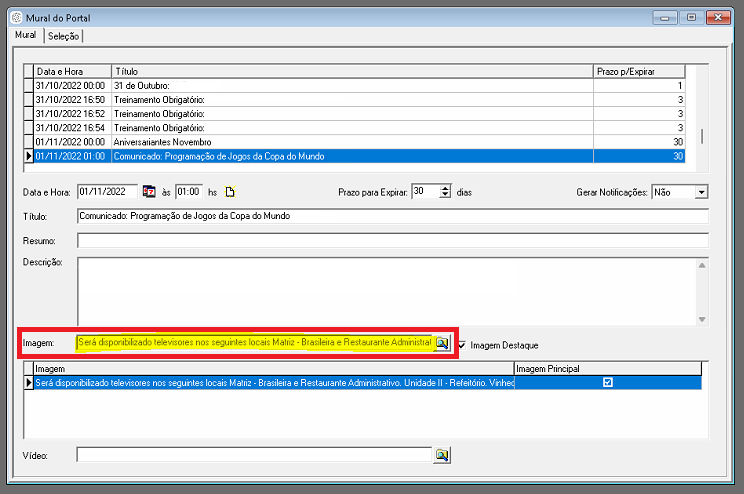Uncheck the Imagem Principal checkbox in the image row
The image size is (744, 494).
coord(607,382)
